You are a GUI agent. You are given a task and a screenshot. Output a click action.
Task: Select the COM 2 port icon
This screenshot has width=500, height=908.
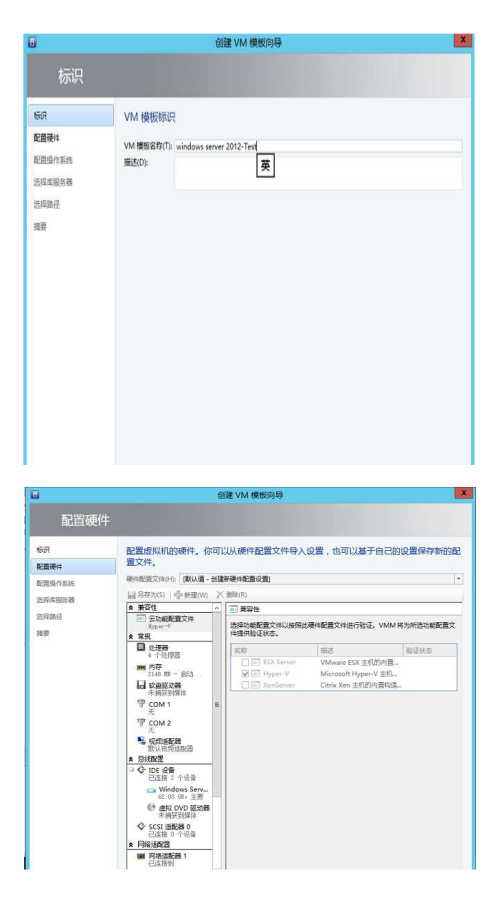click(141, 723)
